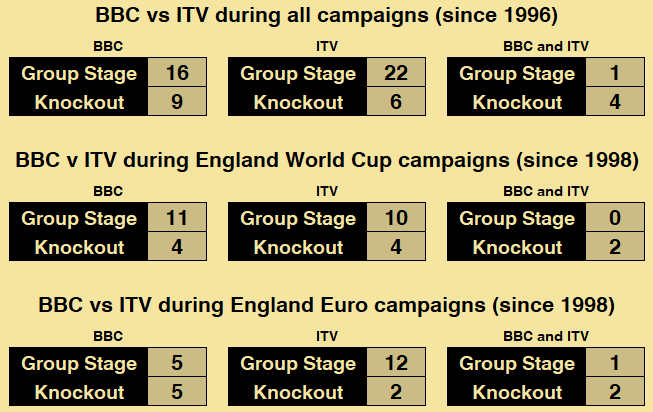The width and height of the screenshot is (653, 412).
Task: Click 'BBC and ITV' Knockout label in Euro table
Action: [517, 392]
